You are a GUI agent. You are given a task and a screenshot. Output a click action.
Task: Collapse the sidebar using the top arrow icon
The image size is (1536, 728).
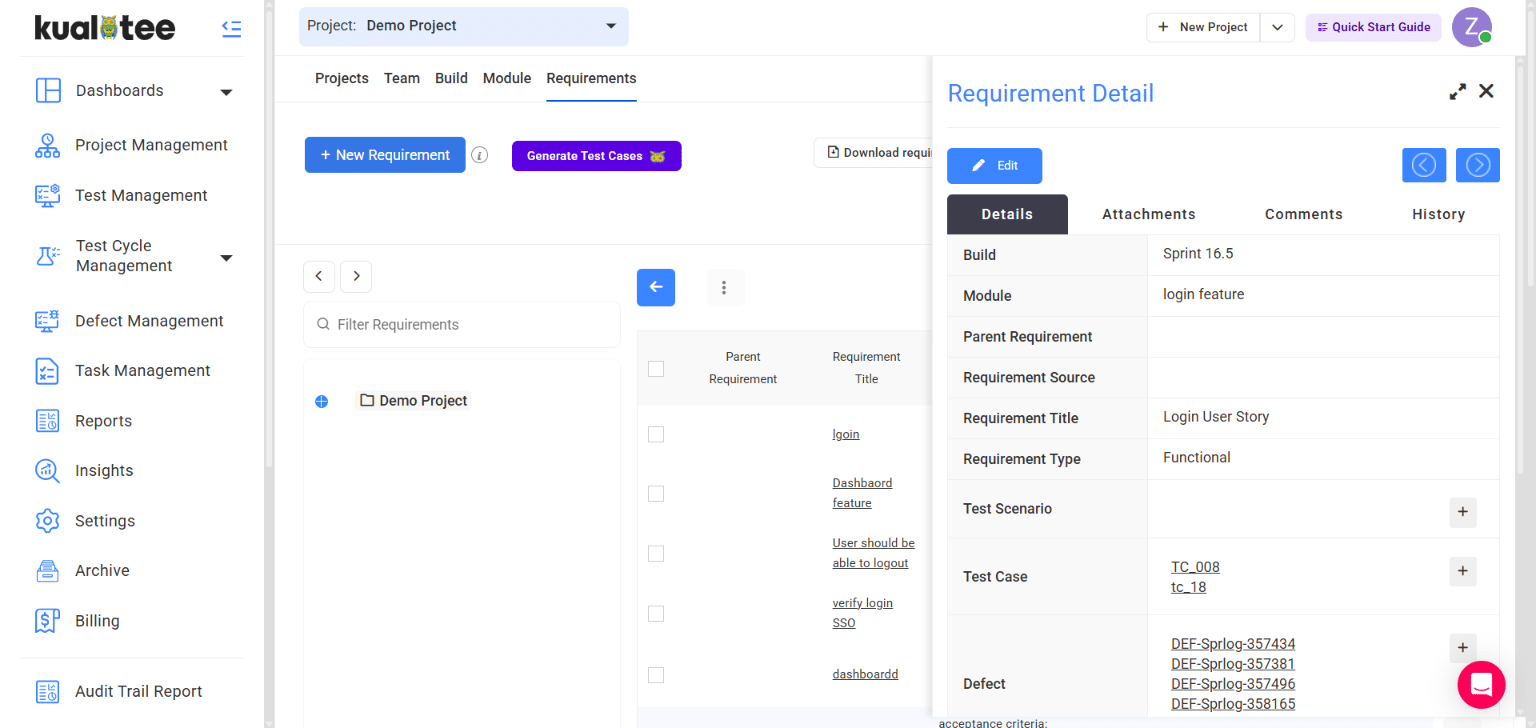click(231, 29)
